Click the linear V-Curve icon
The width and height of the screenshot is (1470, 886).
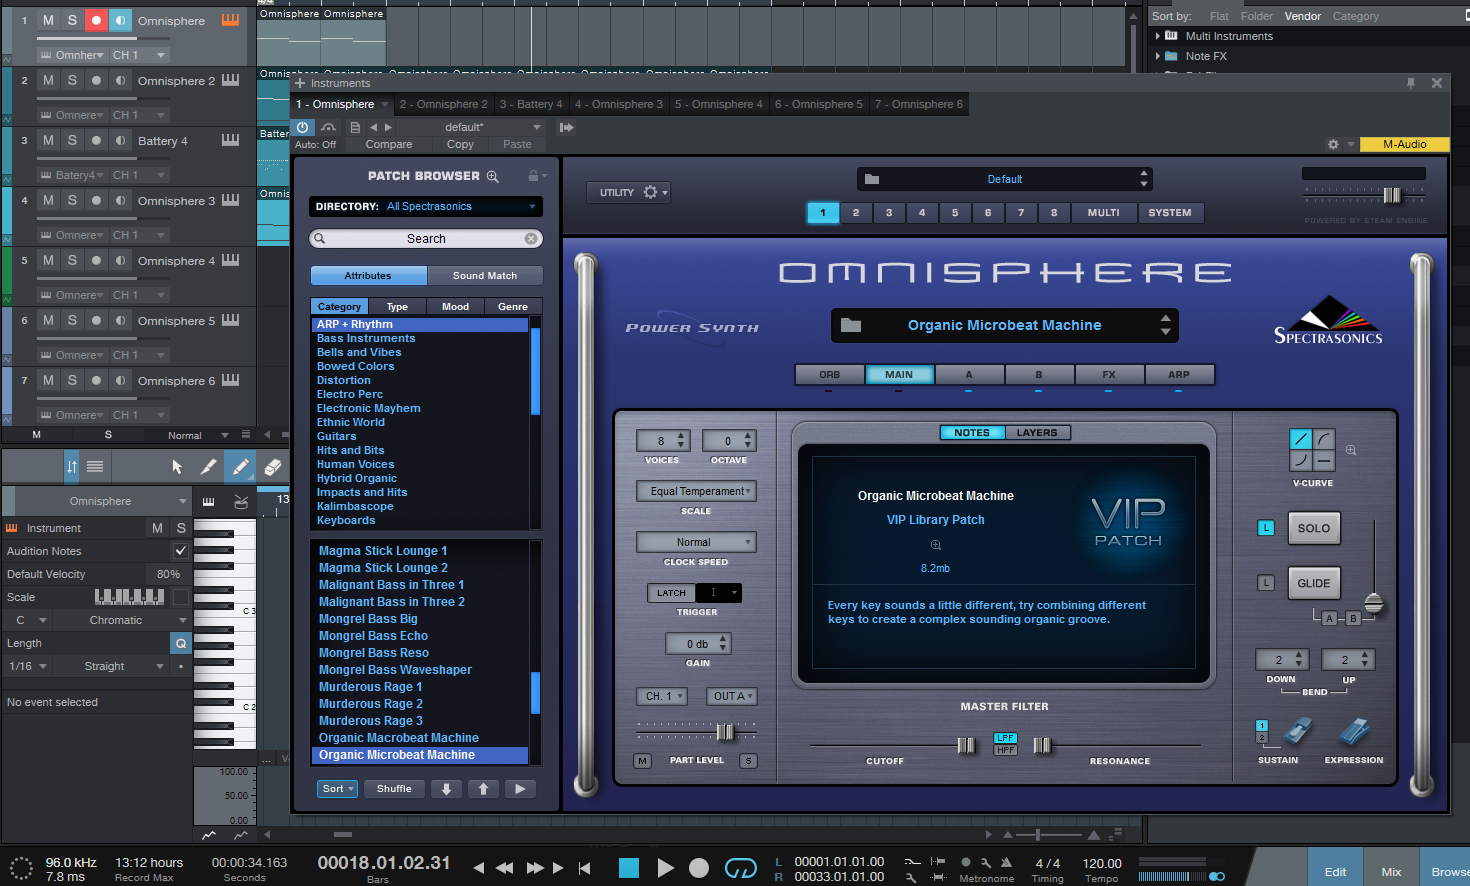click(1301, 439)
